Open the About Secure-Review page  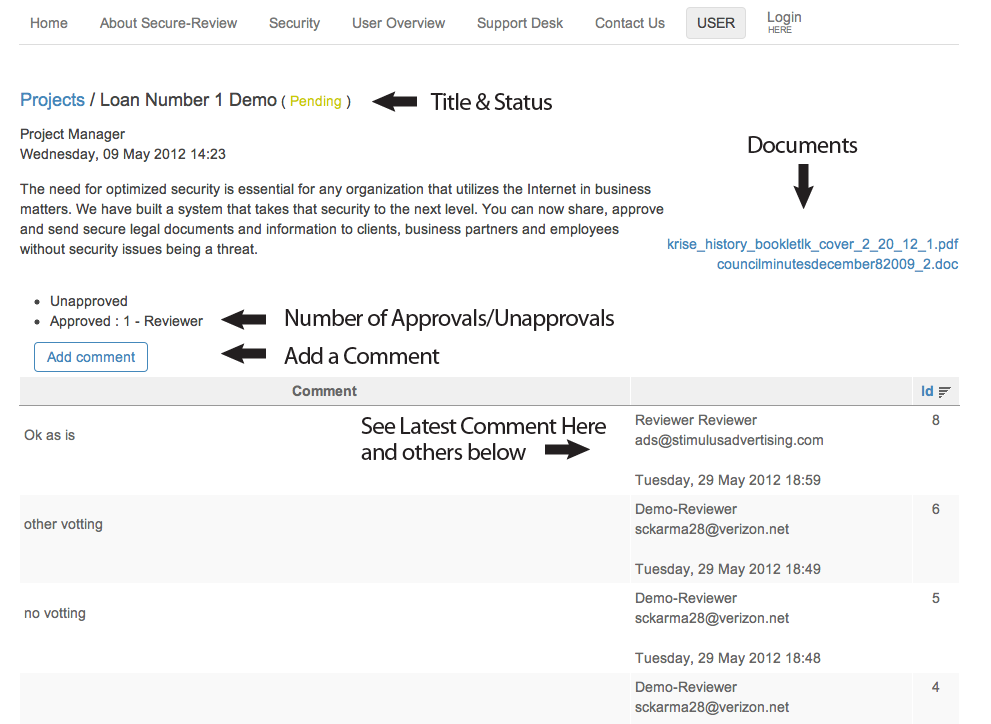[168, 23]
